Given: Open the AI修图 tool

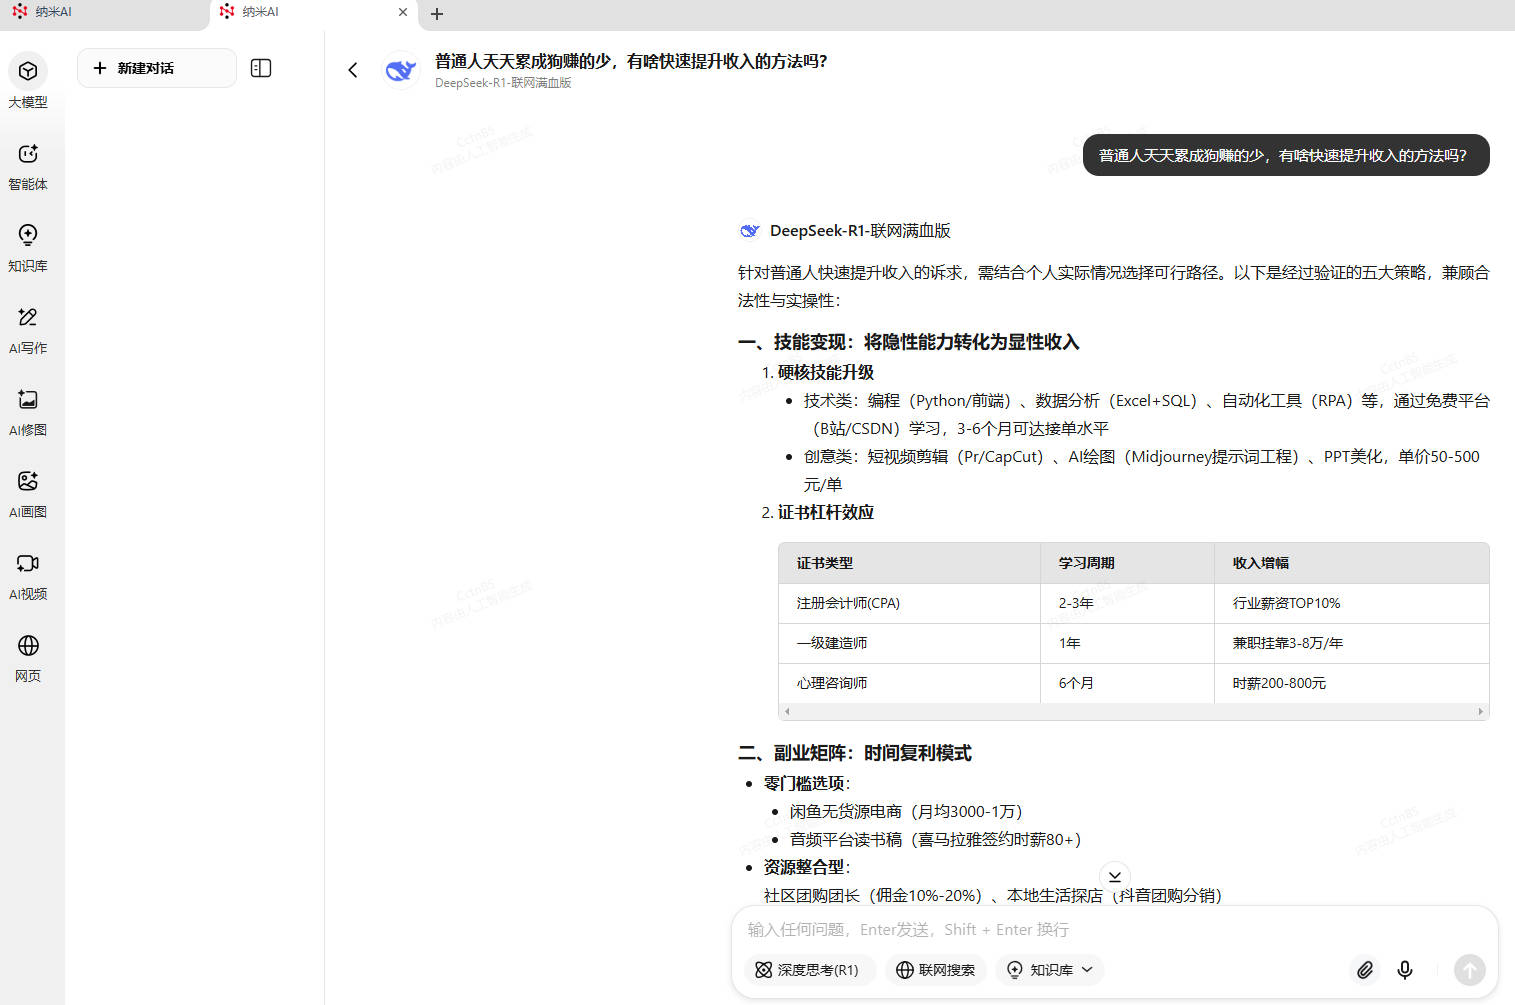Looking at the screenshot, I should [x=28, y=412].
